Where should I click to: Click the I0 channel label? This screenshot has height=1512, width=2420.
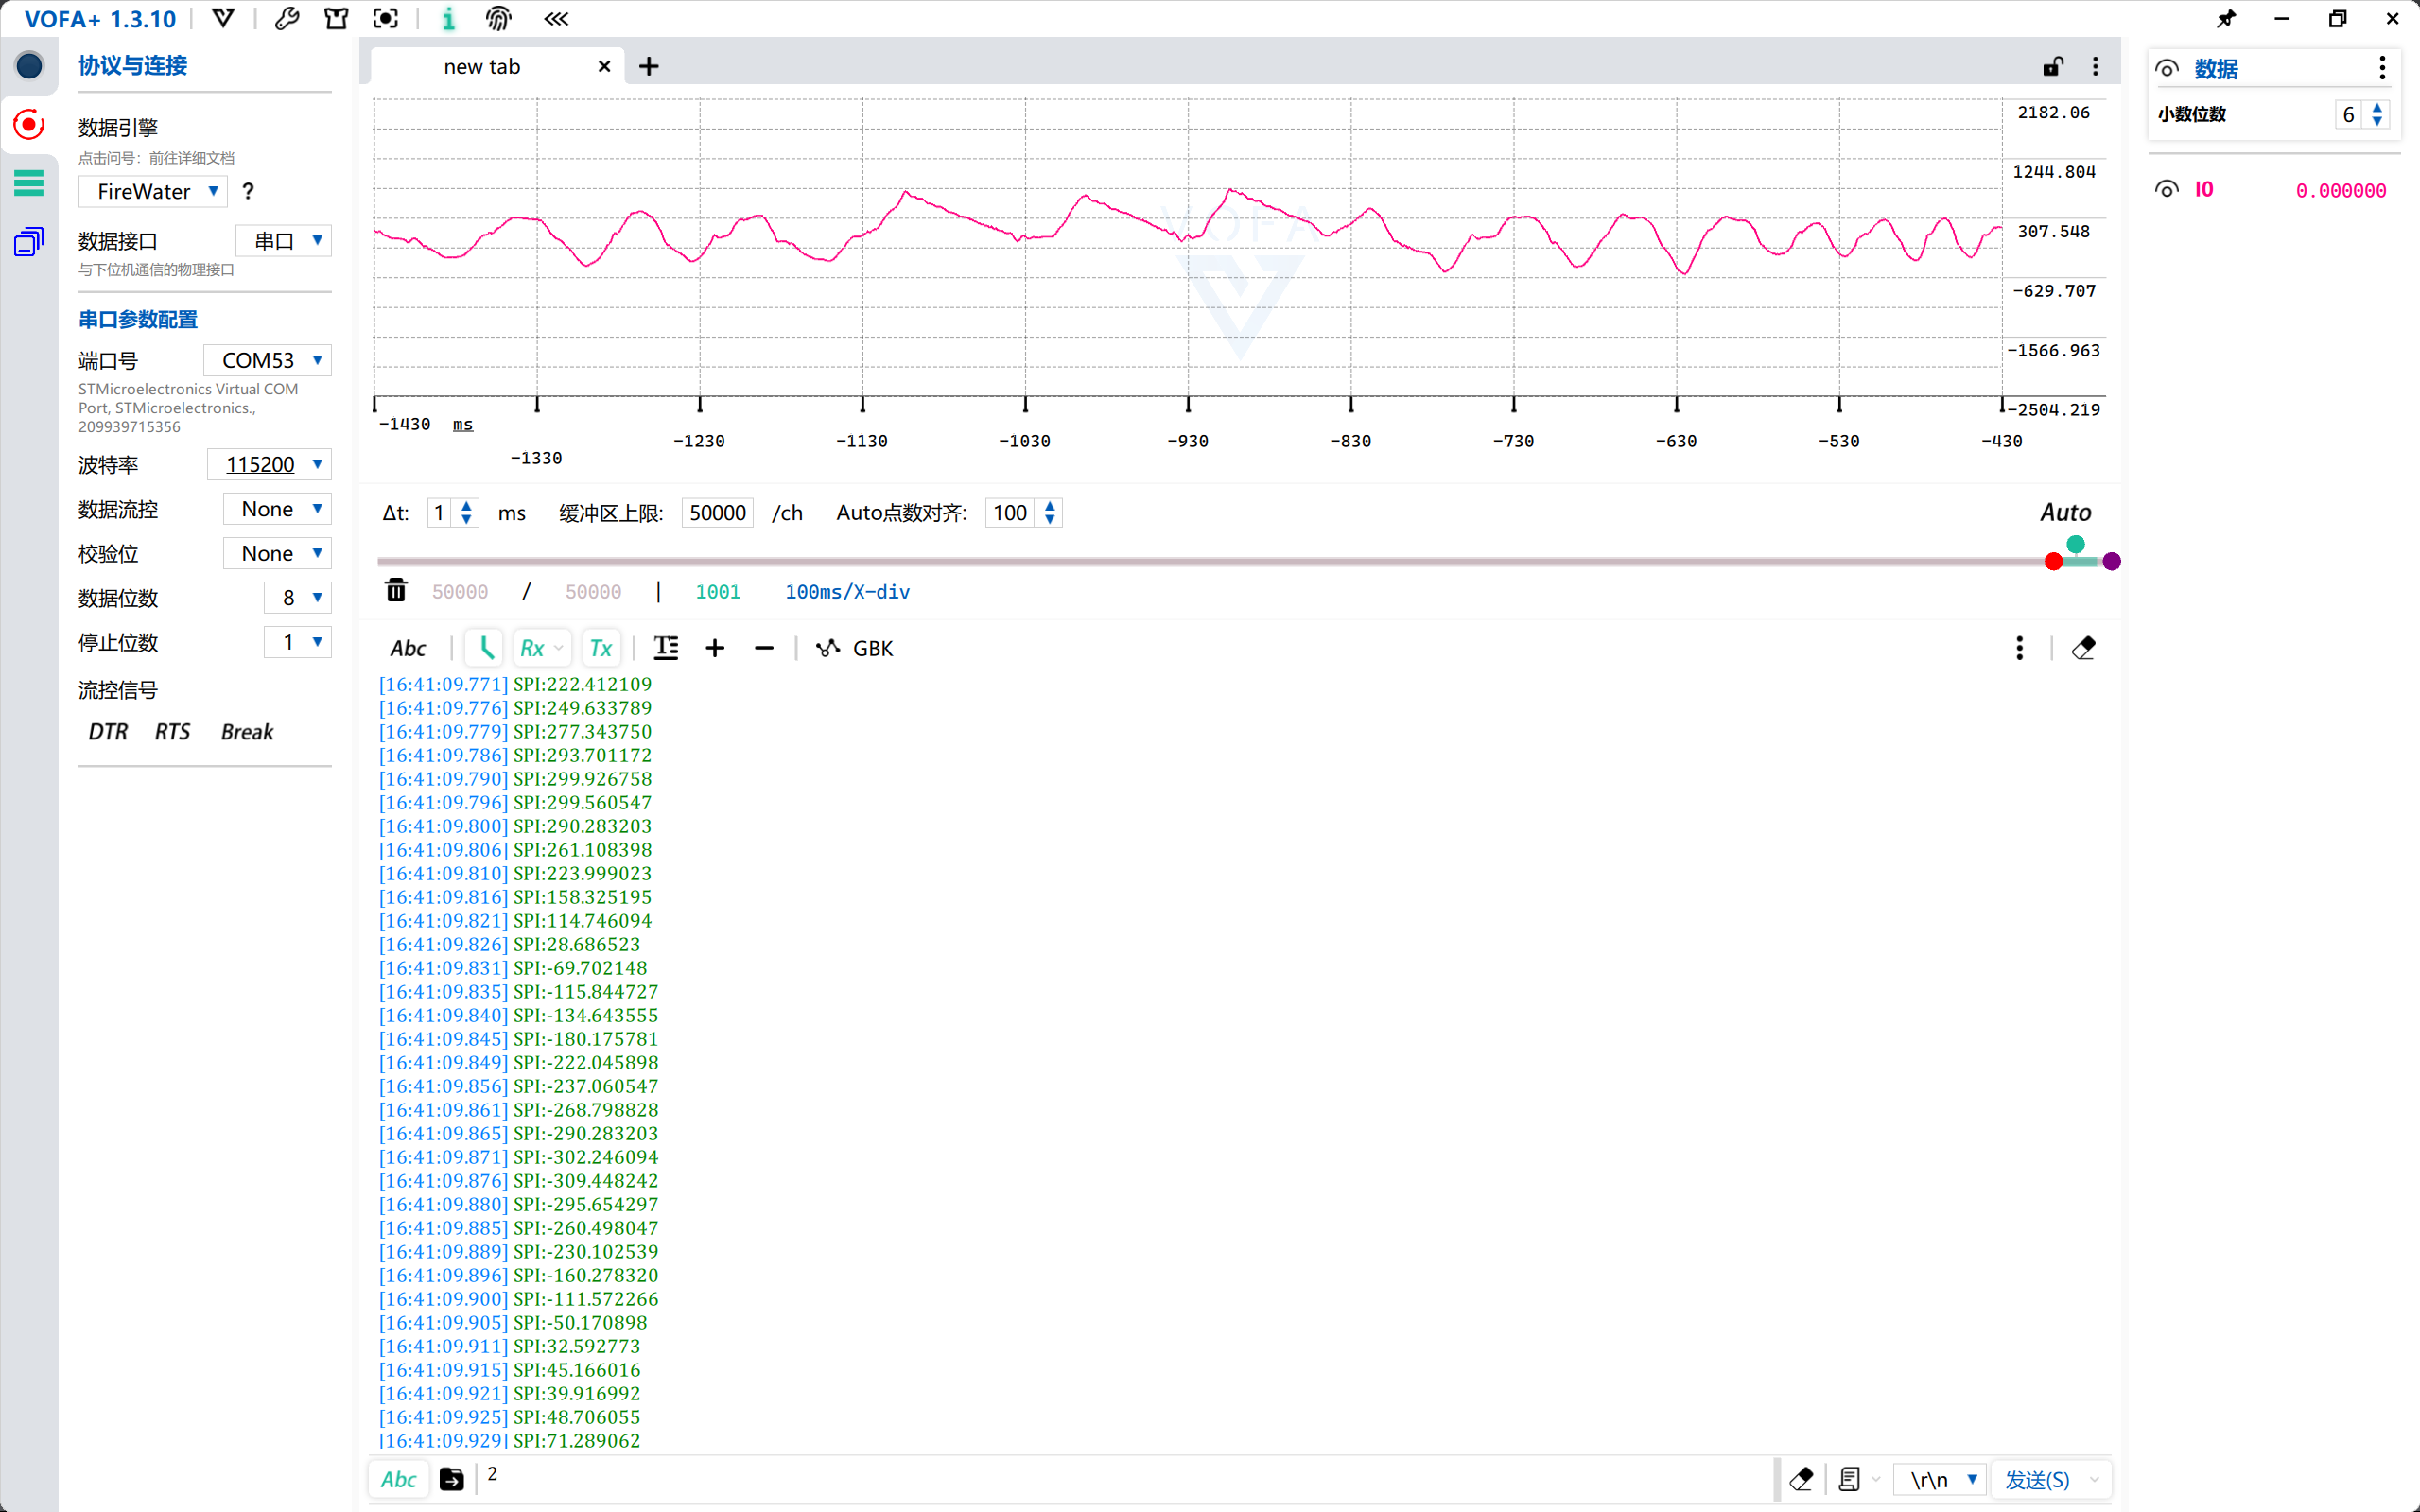click(2204, 190)
